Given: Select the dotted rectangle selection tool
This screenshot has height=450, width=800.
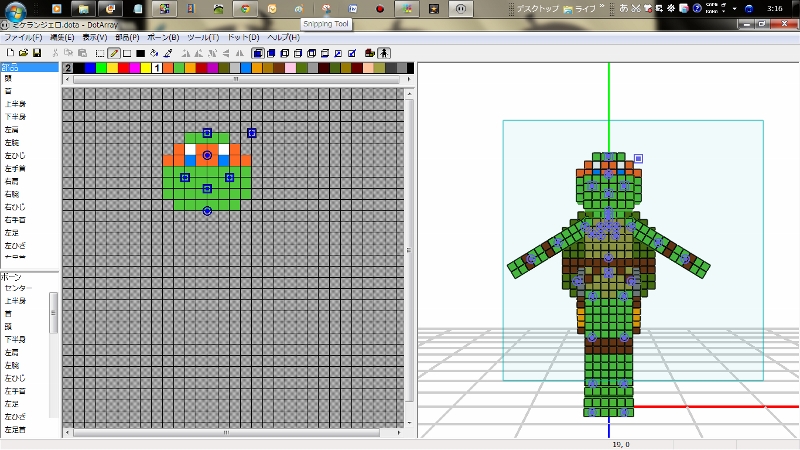Looking at the screenshot, I should pos(100,53).
